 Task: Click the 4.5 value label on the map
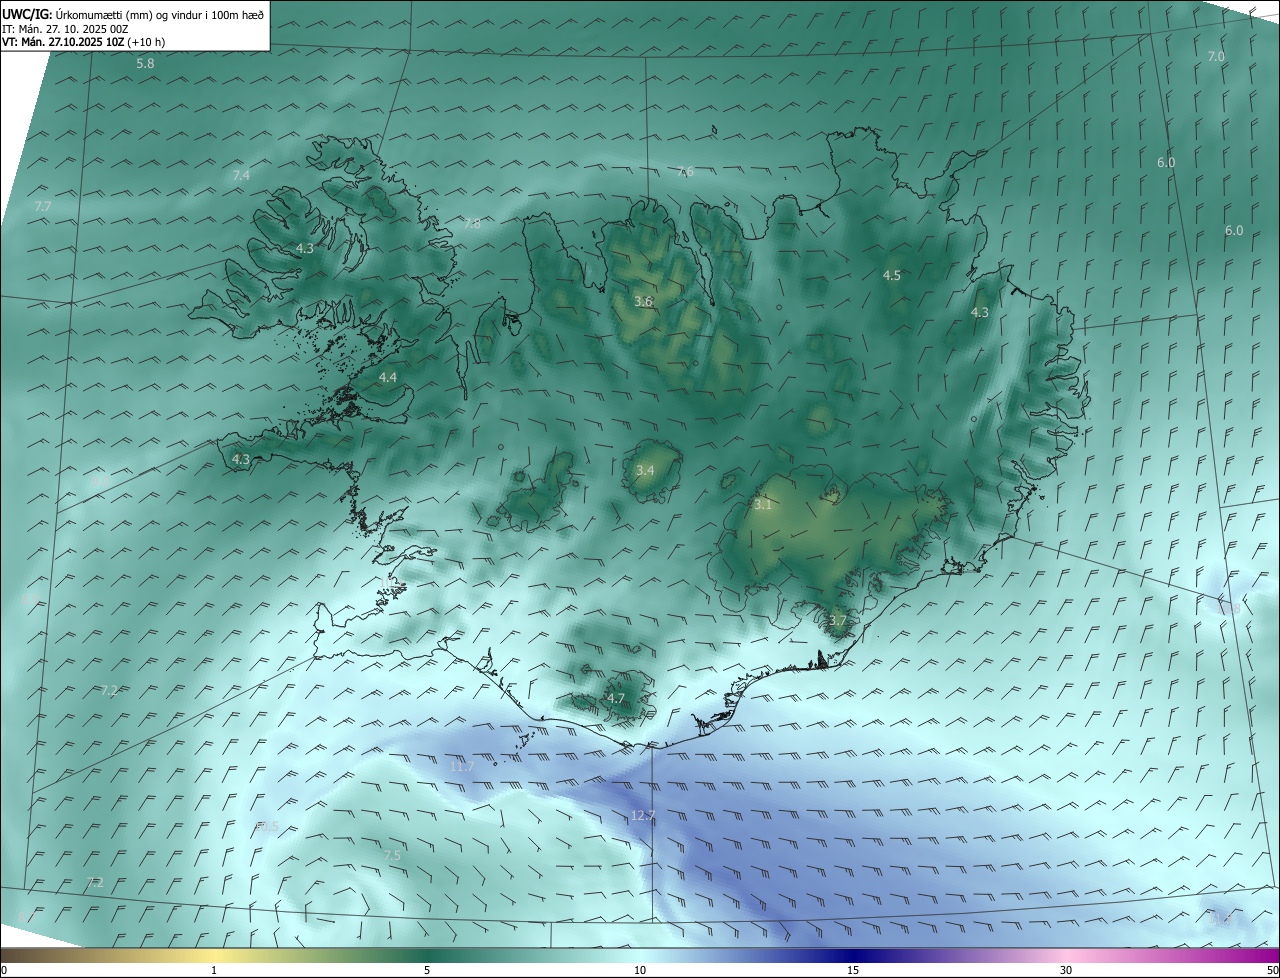pyautogui.click(x=892, y=276)
